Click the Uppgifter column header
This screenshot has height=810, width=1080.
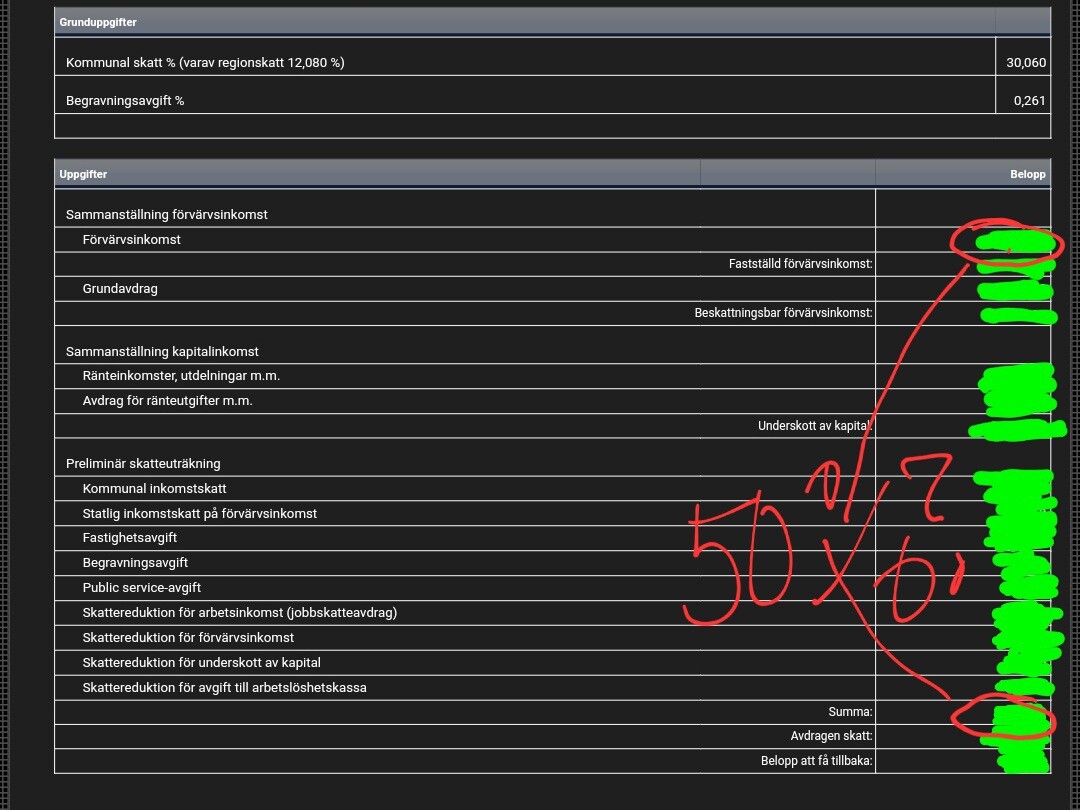tap(83, 174)
